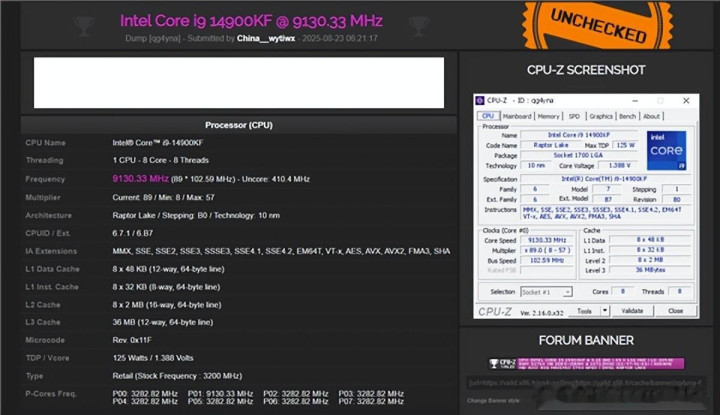This screenshot has width=720, height=415.
Task: Click the Bus Speed field '102.59 MHz' in CPU-Z
Action: (x=547, y=260)
